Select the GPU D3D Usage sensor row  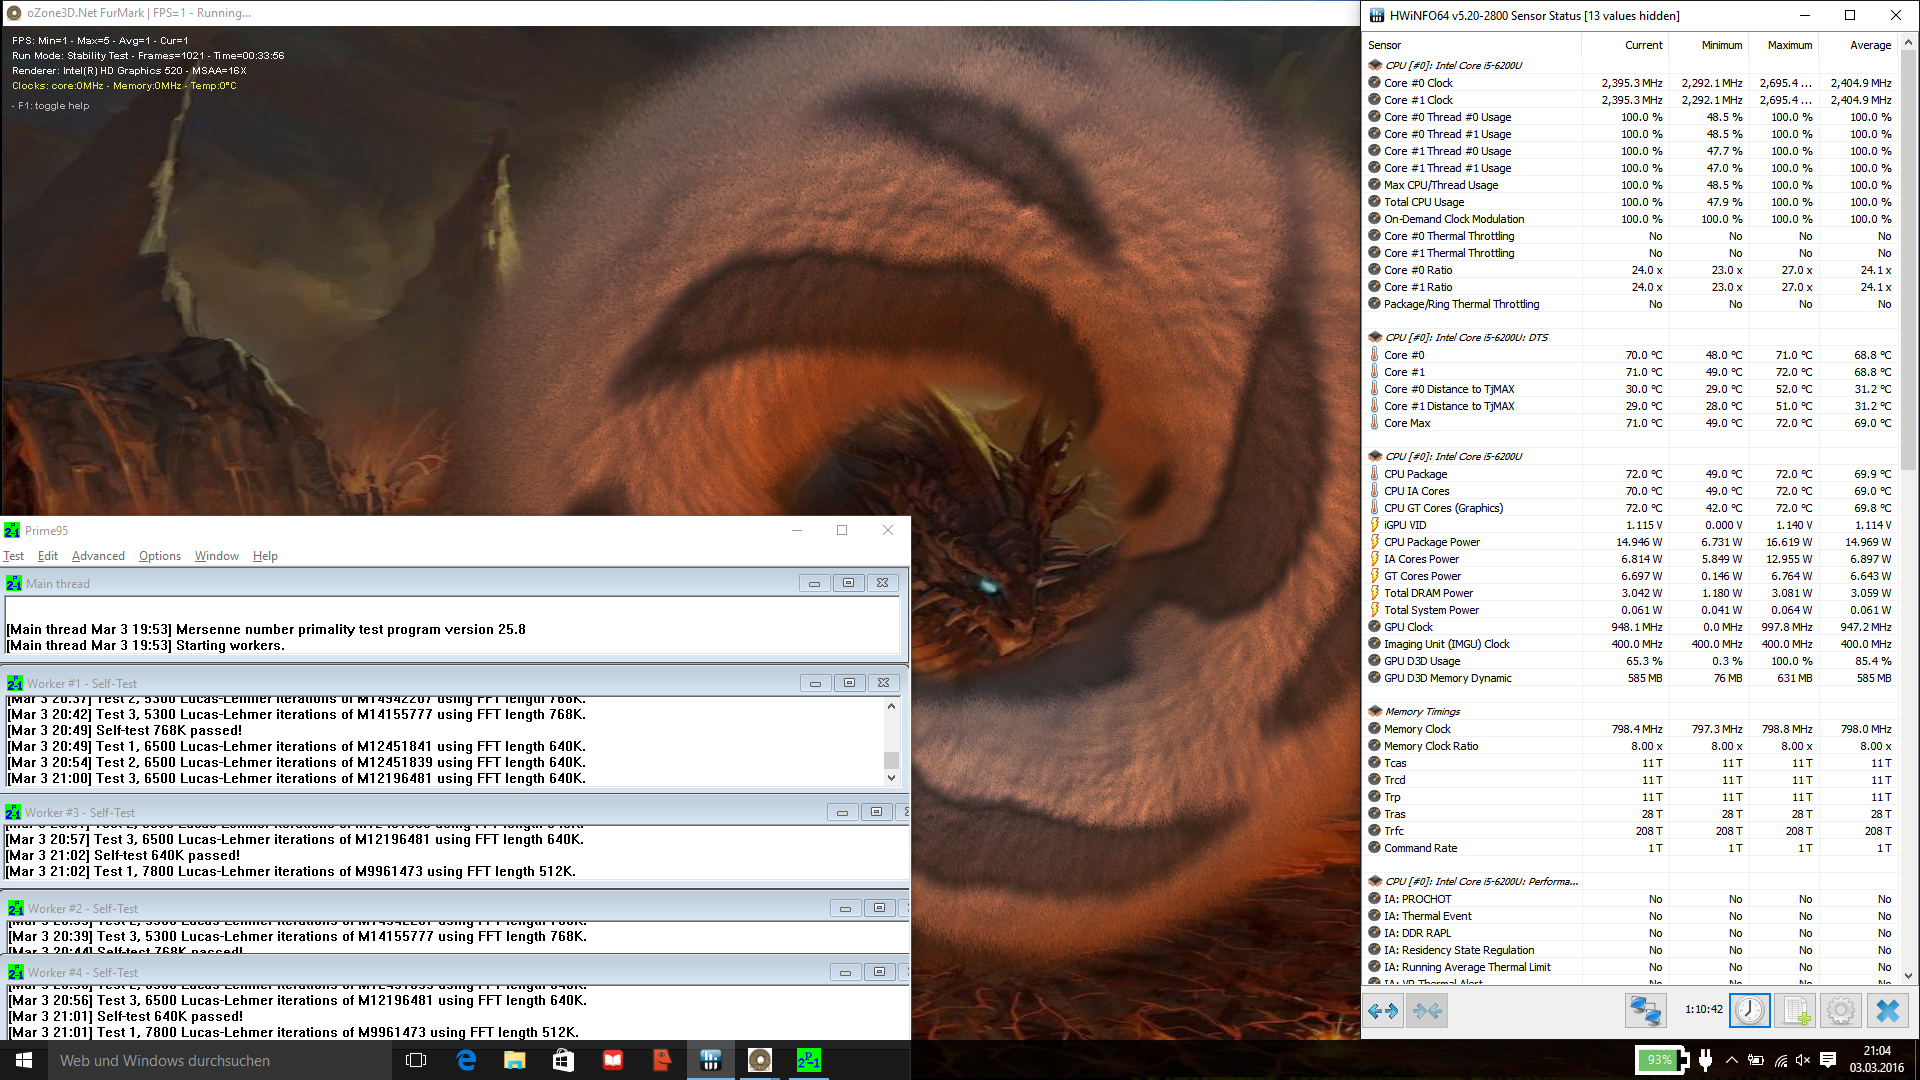coord(1631,661)
